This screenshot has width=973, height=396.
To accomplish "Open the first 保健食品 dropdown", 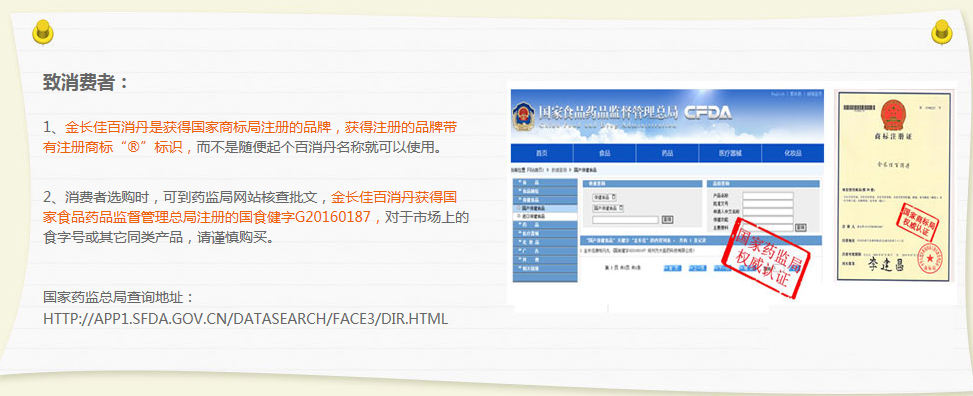I will (604, 197).
